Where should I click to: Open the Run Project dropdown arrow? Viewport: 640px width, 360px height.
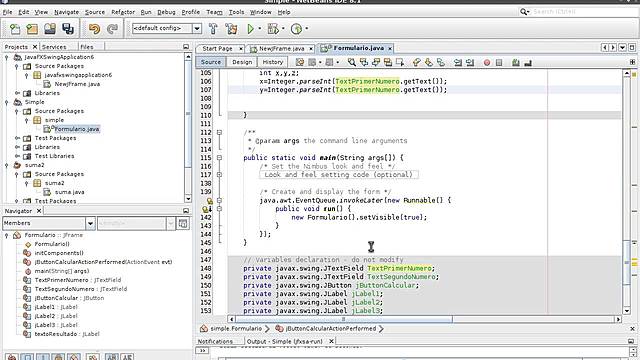click(x=260, y=29)
